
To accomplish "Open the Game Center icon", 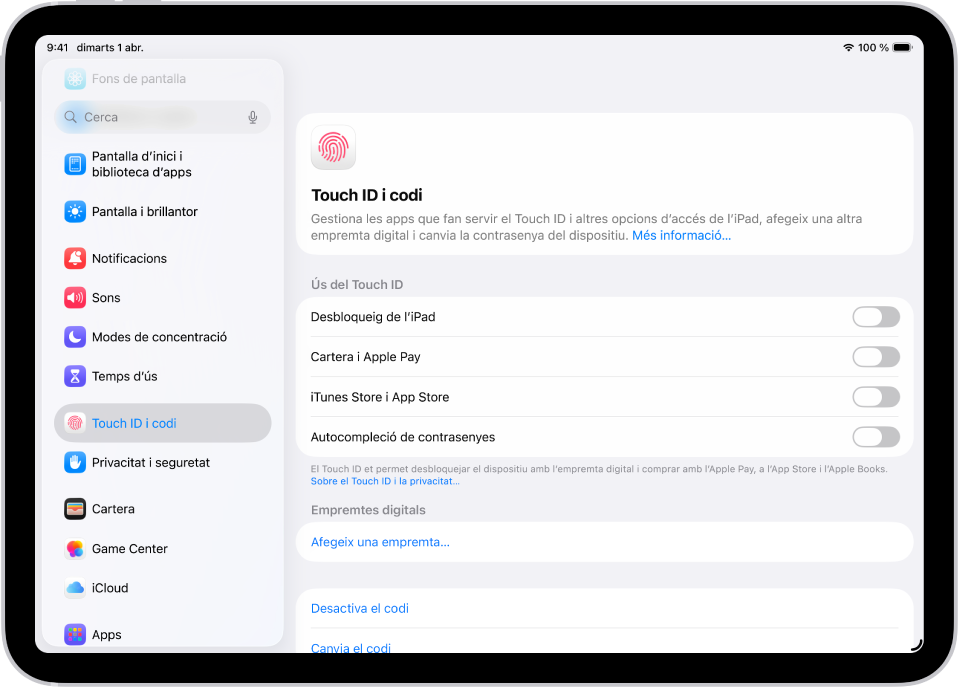I will [75, 548].
